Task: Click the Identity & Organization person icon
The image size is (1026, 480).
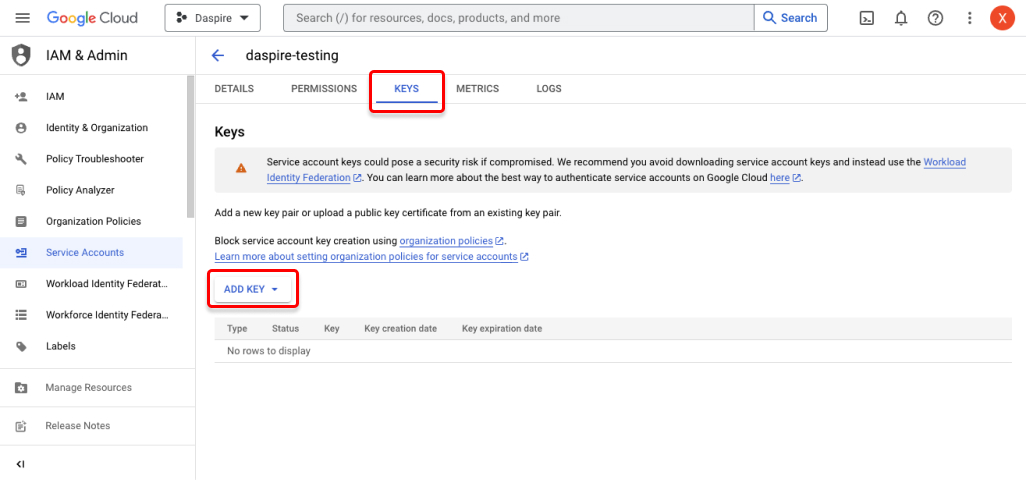Action: (x=21, y=128)
